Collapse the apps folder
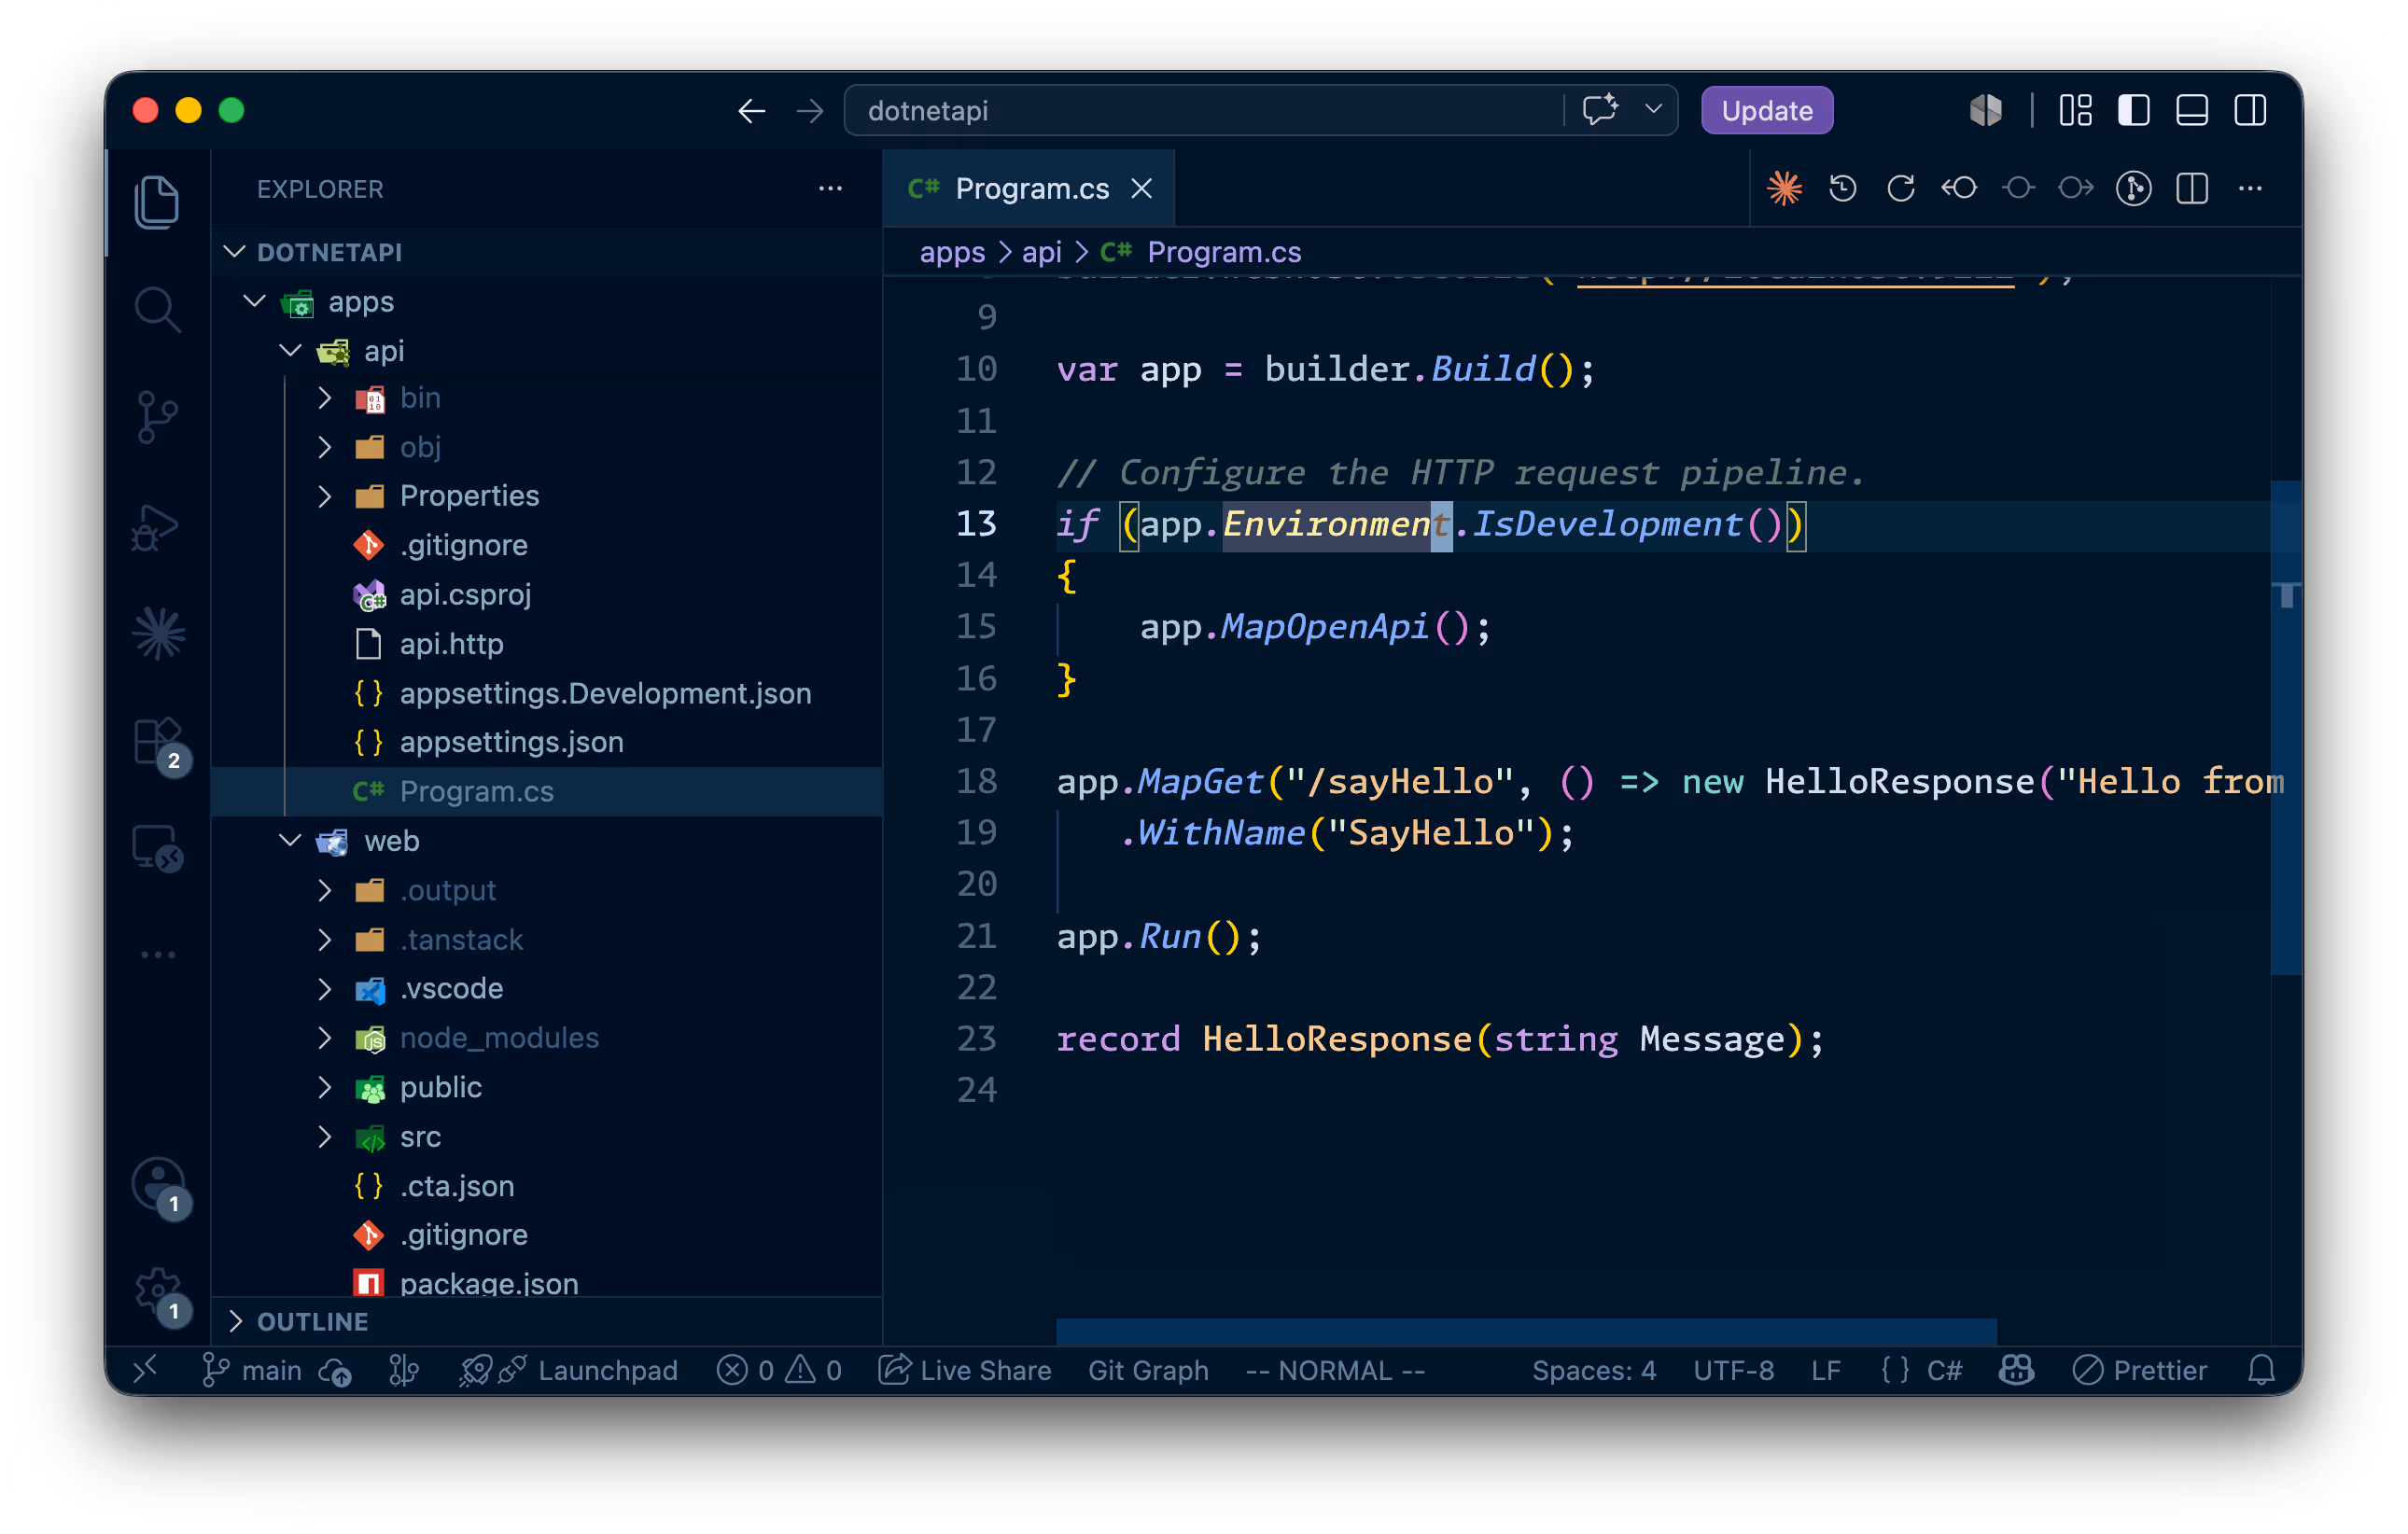This screenshot has height=1534, width=2408. [x=254, y=301]
